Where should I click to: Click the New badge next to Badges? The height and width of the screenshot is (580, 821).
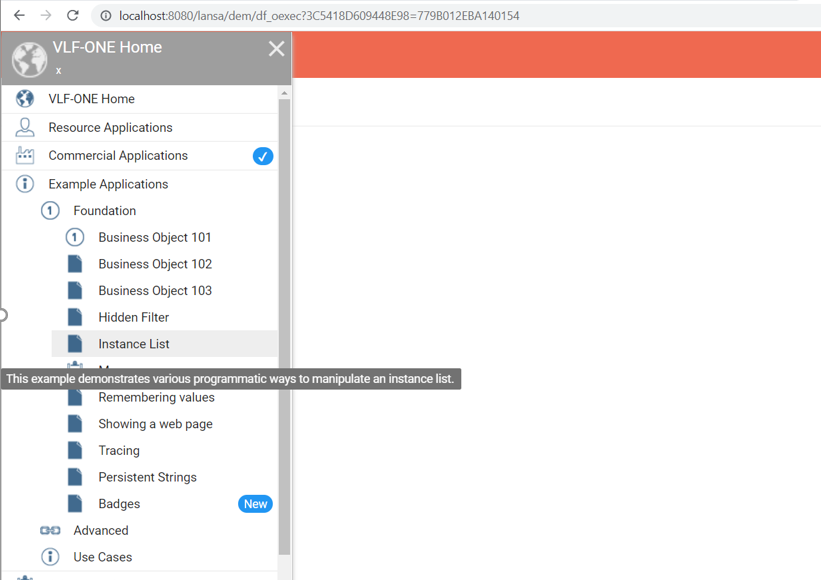click(x=255, y=503)
